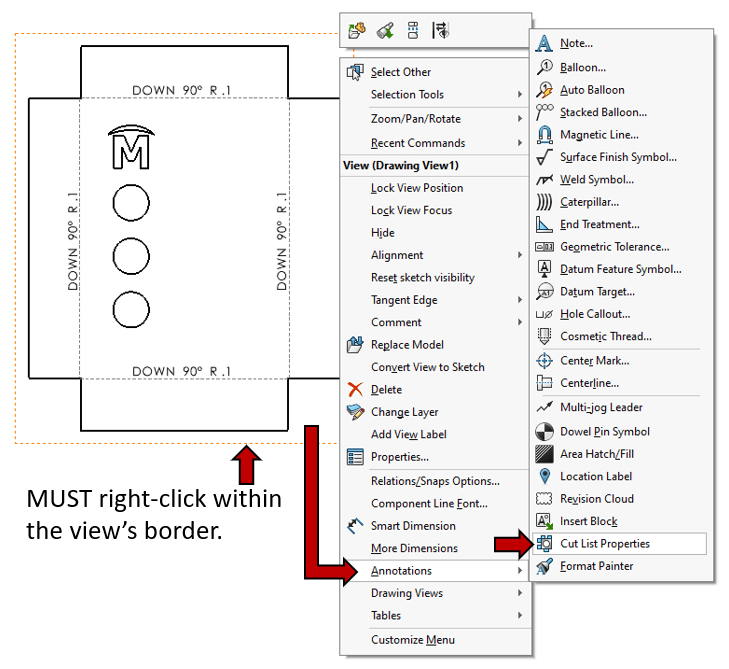This screenshot has height=669, width=729.
Task: Click the first icon in the context toolbar
Action: tap(357, 31)
